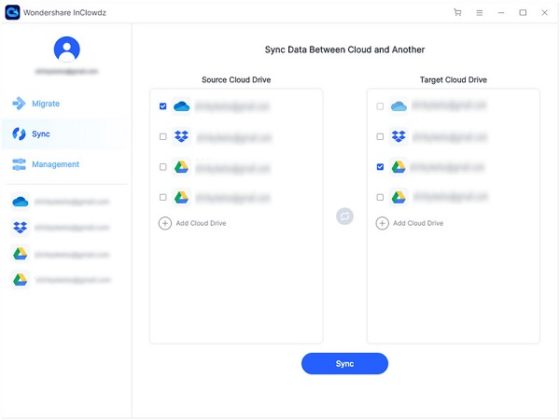560x420 pixels.
Task: Click the plus icon under Source Cloud Drive
Action: click(165, 223)
